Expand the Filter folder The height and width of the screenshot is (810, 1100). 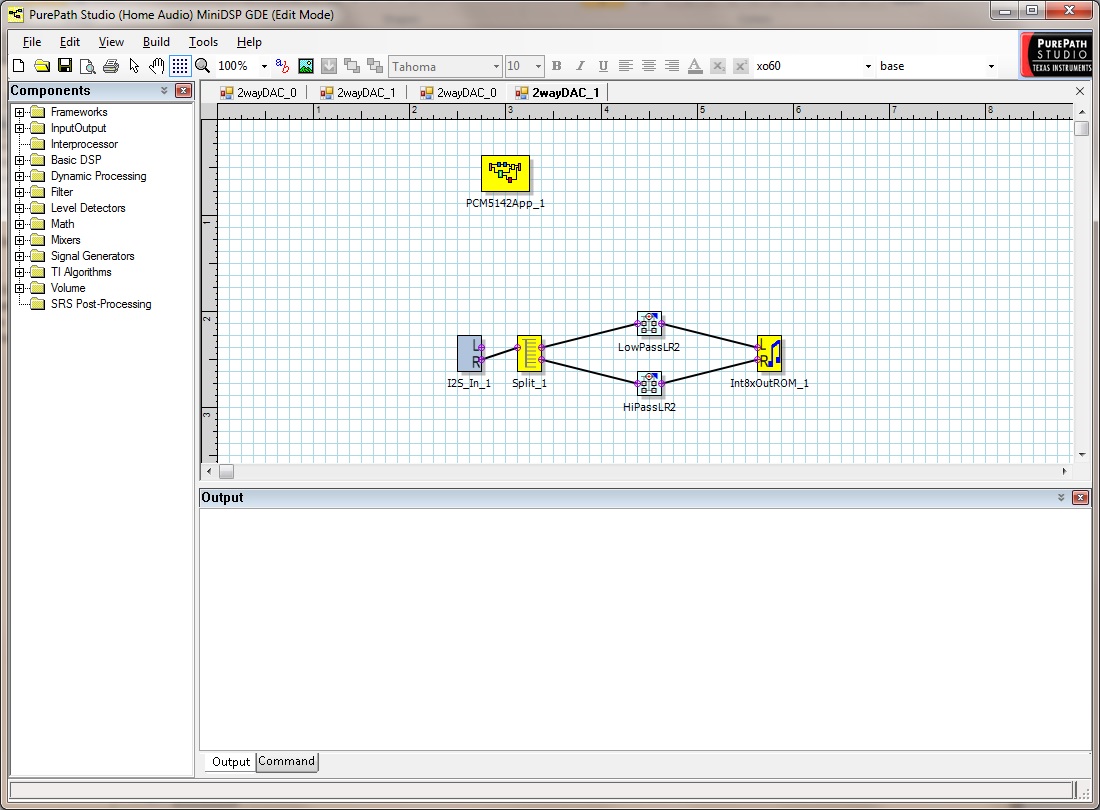tap(20, 192)
